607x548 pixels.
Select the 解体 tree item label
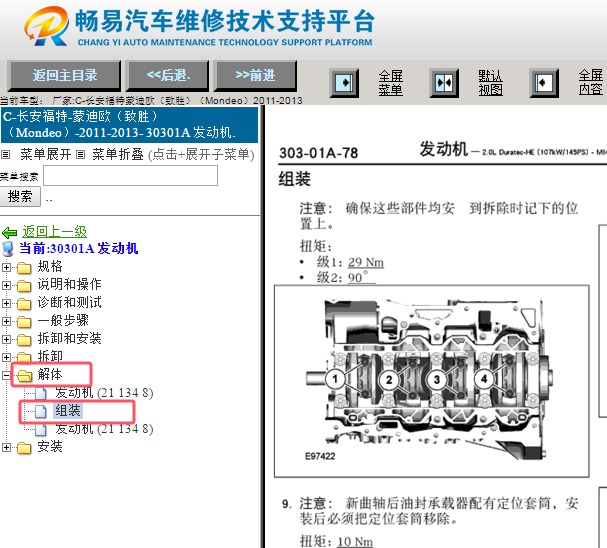pyautogui.click(x=50, y=375)
